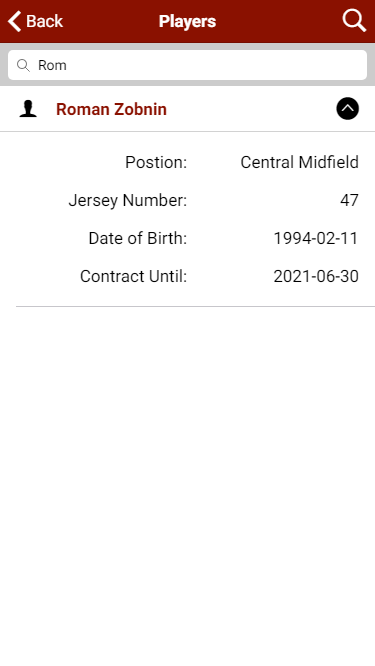Click the Jersey Number label
The width and height of the screenshot is (375, 666).
(x=128, y=200)
